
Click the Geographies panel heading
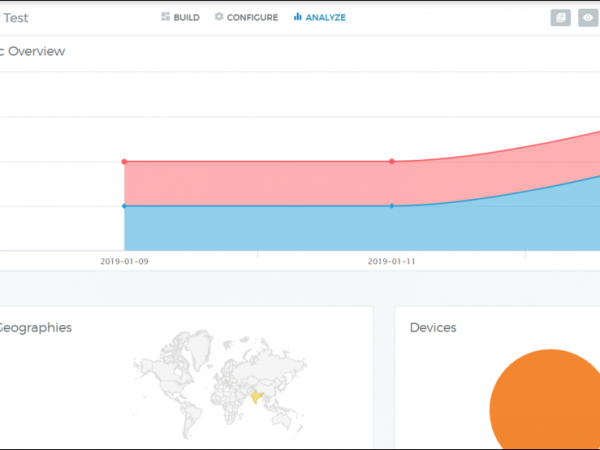[x=35, y=327]
